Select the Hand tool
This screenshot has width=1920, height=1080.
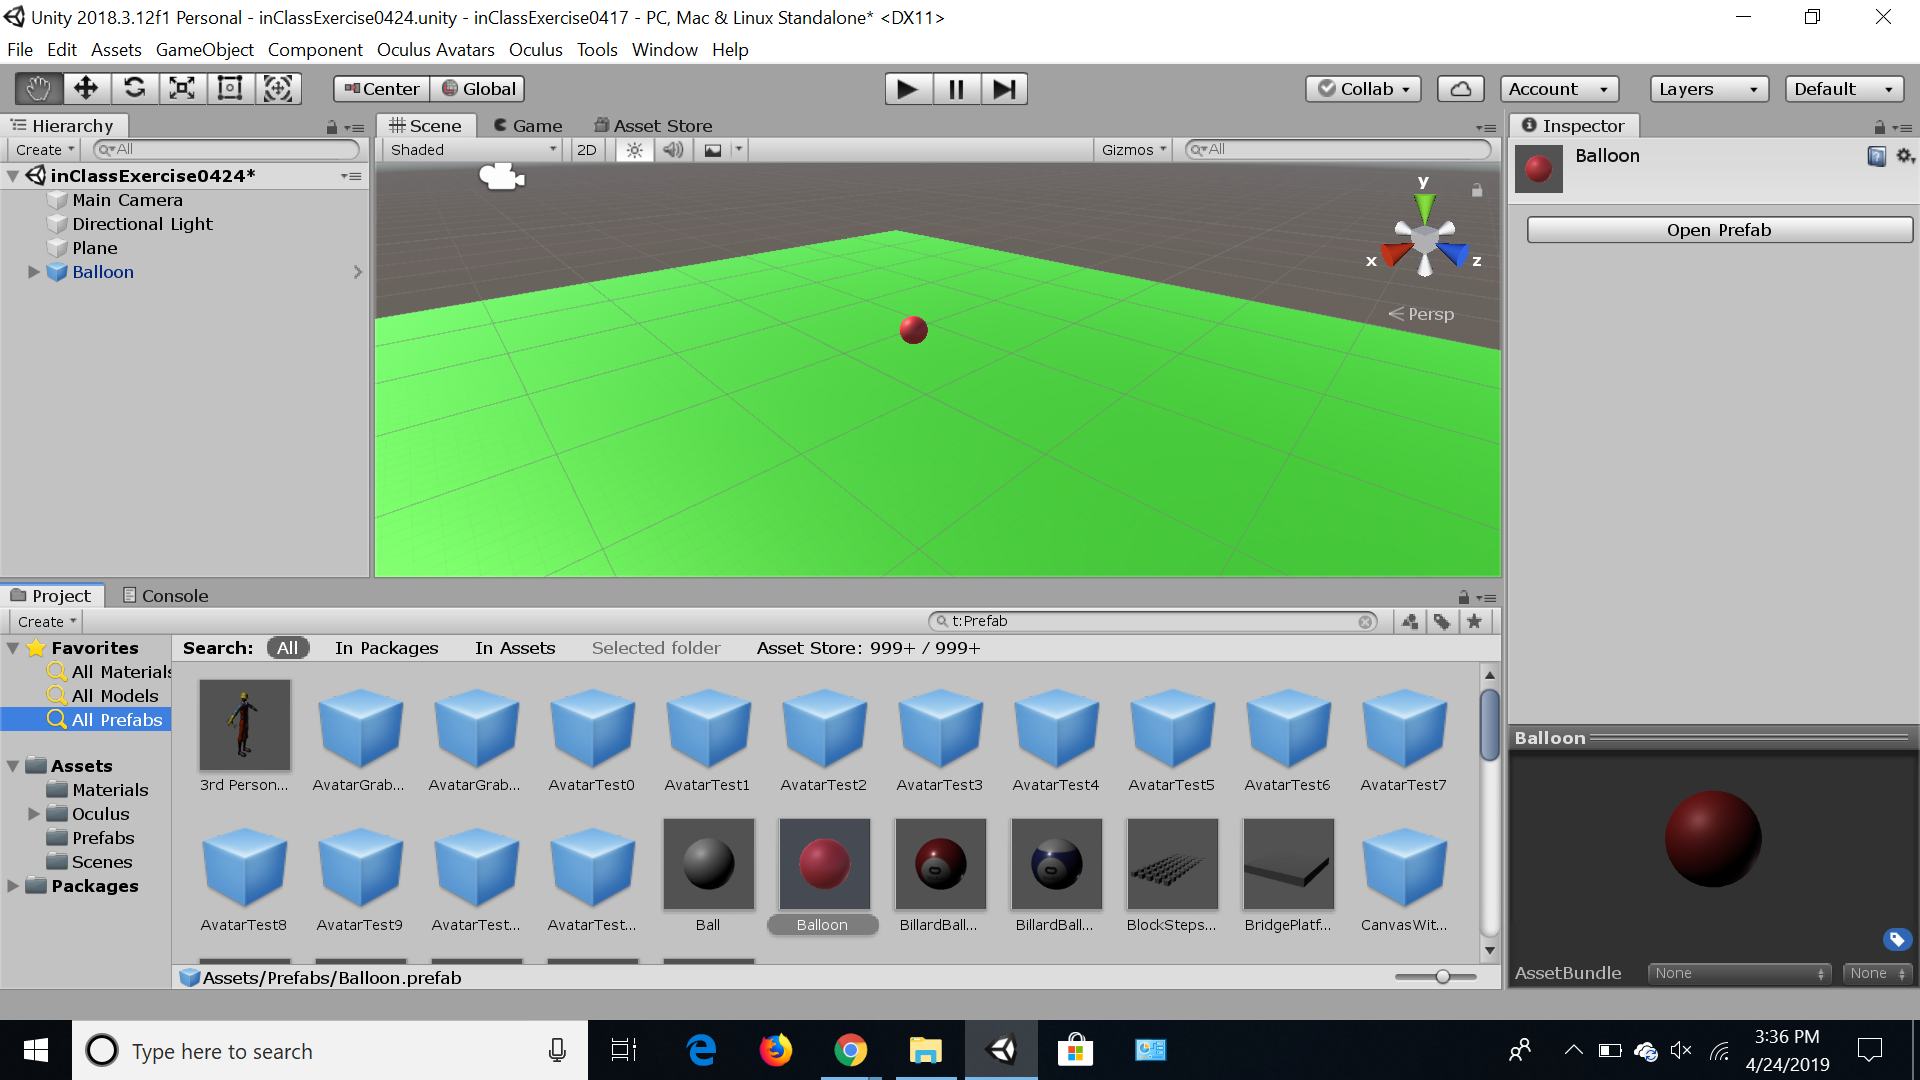38,89
